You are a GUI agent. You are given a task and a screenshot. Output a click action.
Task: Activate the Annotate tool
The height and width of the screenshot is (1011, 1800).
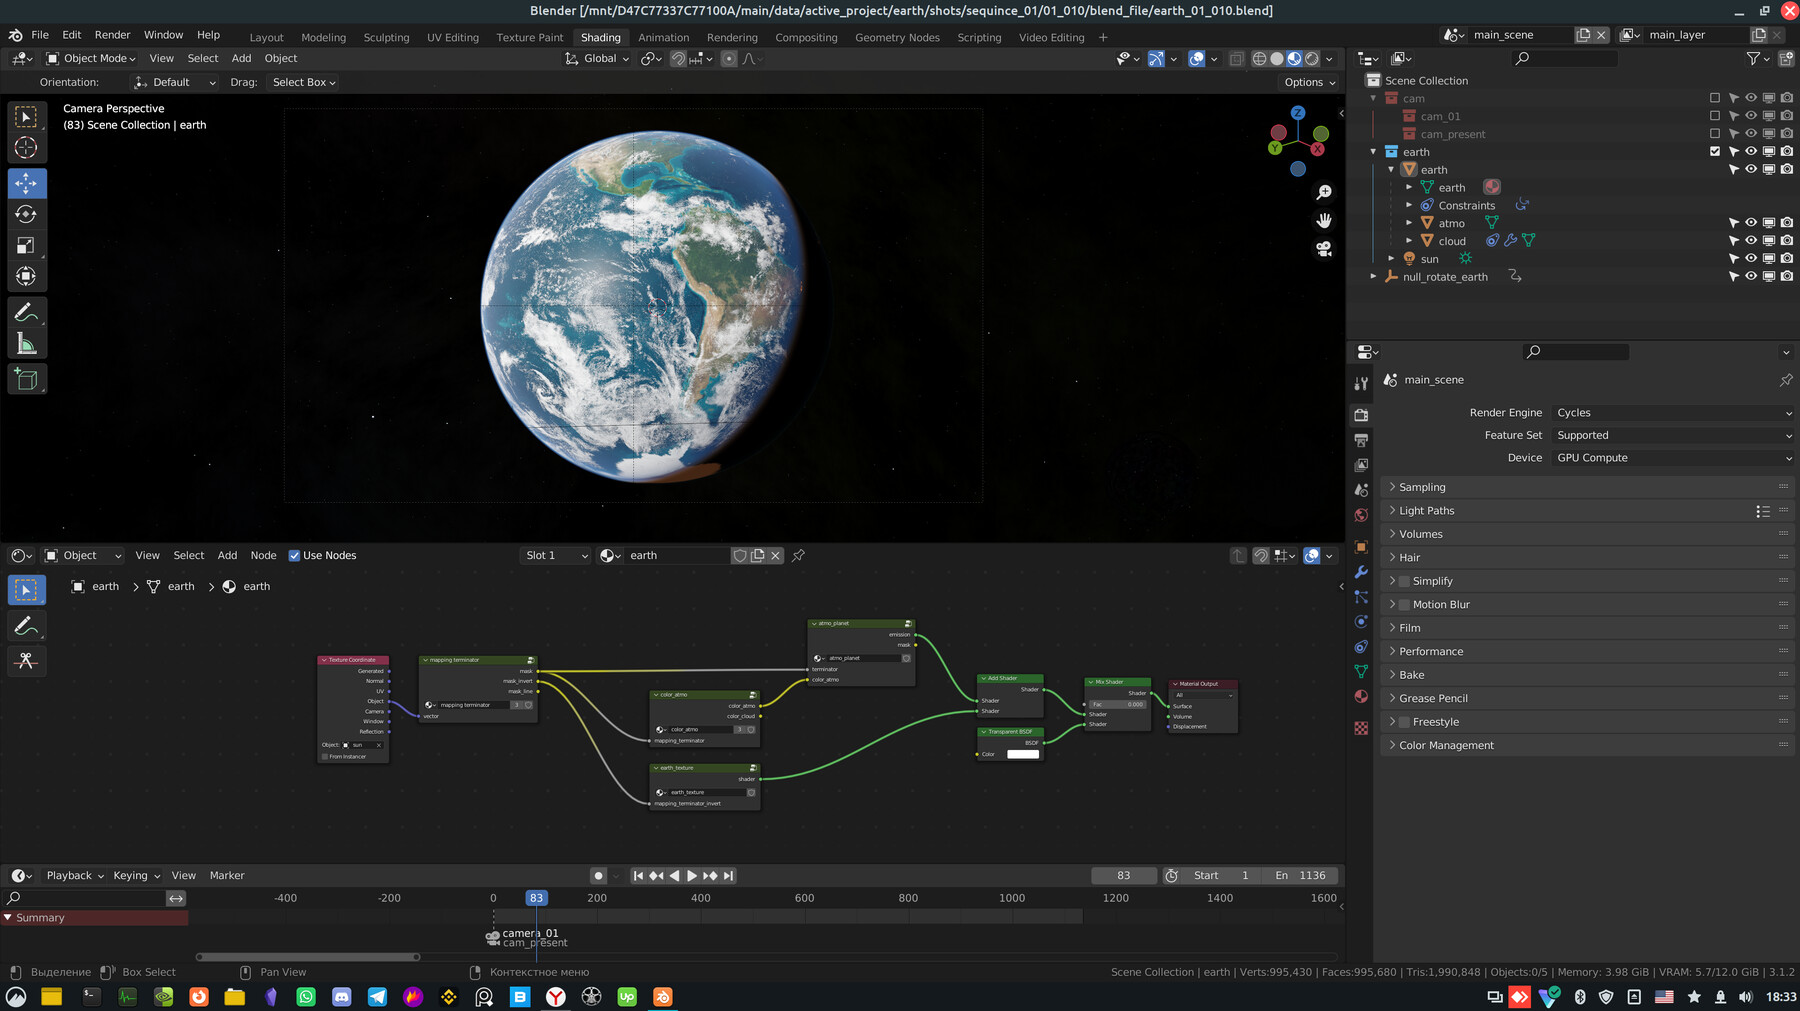click(x=27, y=313)
